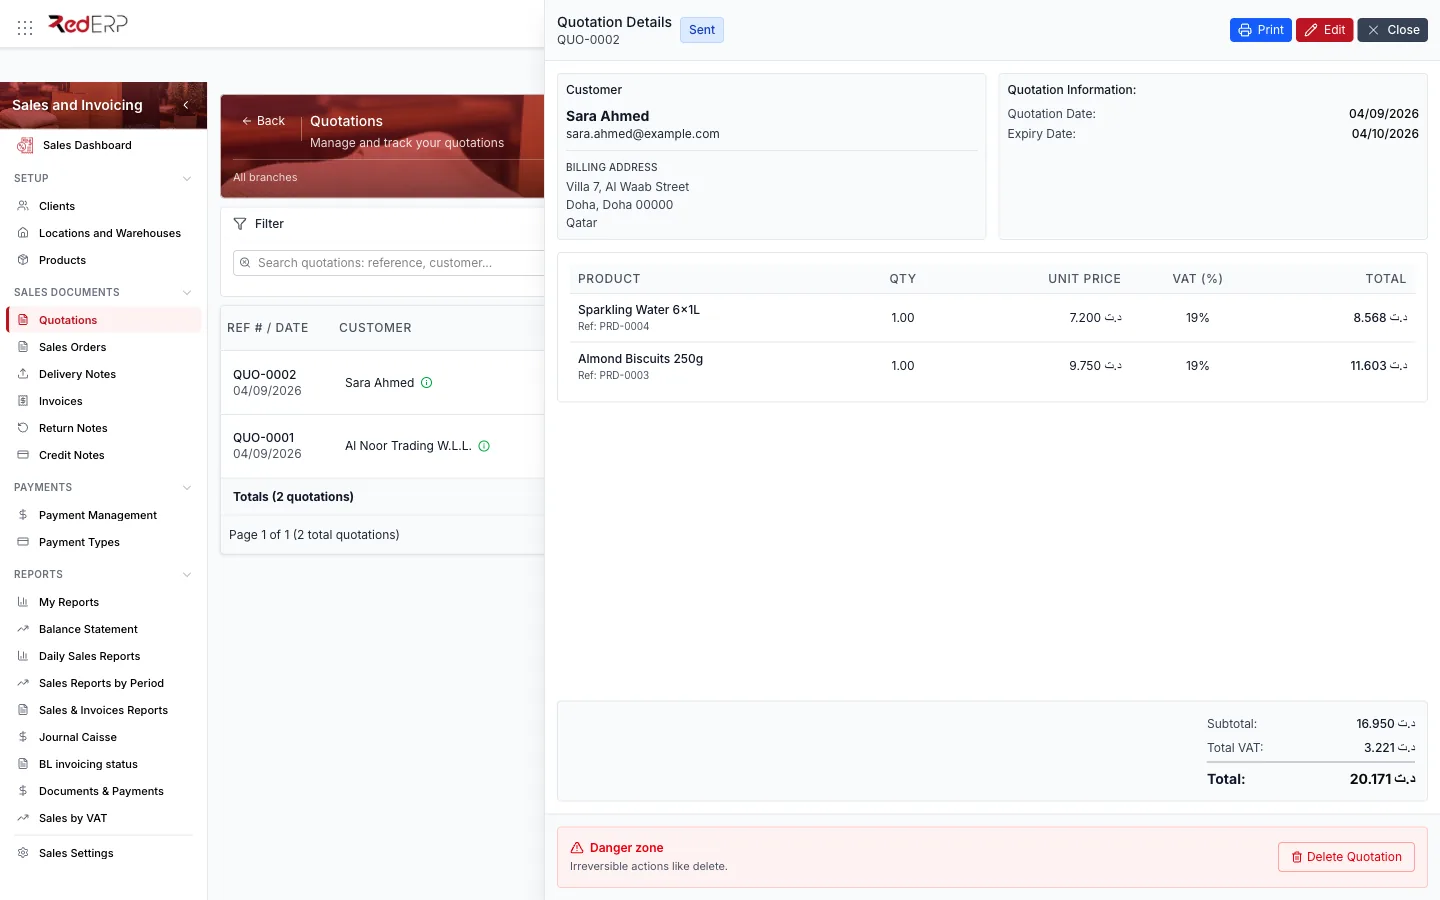
Task: Collapse the SETUP section
Action: 187,178
